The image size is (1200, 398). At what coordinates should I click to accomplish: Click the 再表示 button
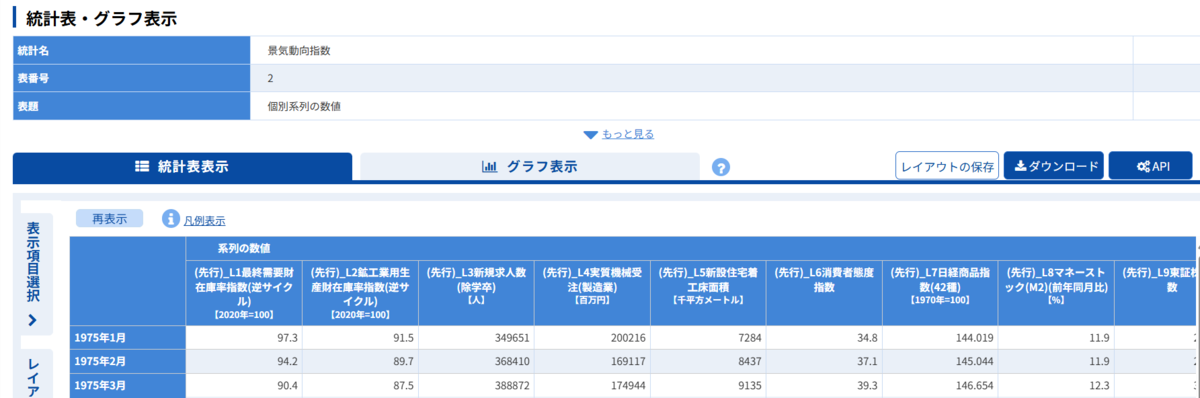[x=109, y=219]
